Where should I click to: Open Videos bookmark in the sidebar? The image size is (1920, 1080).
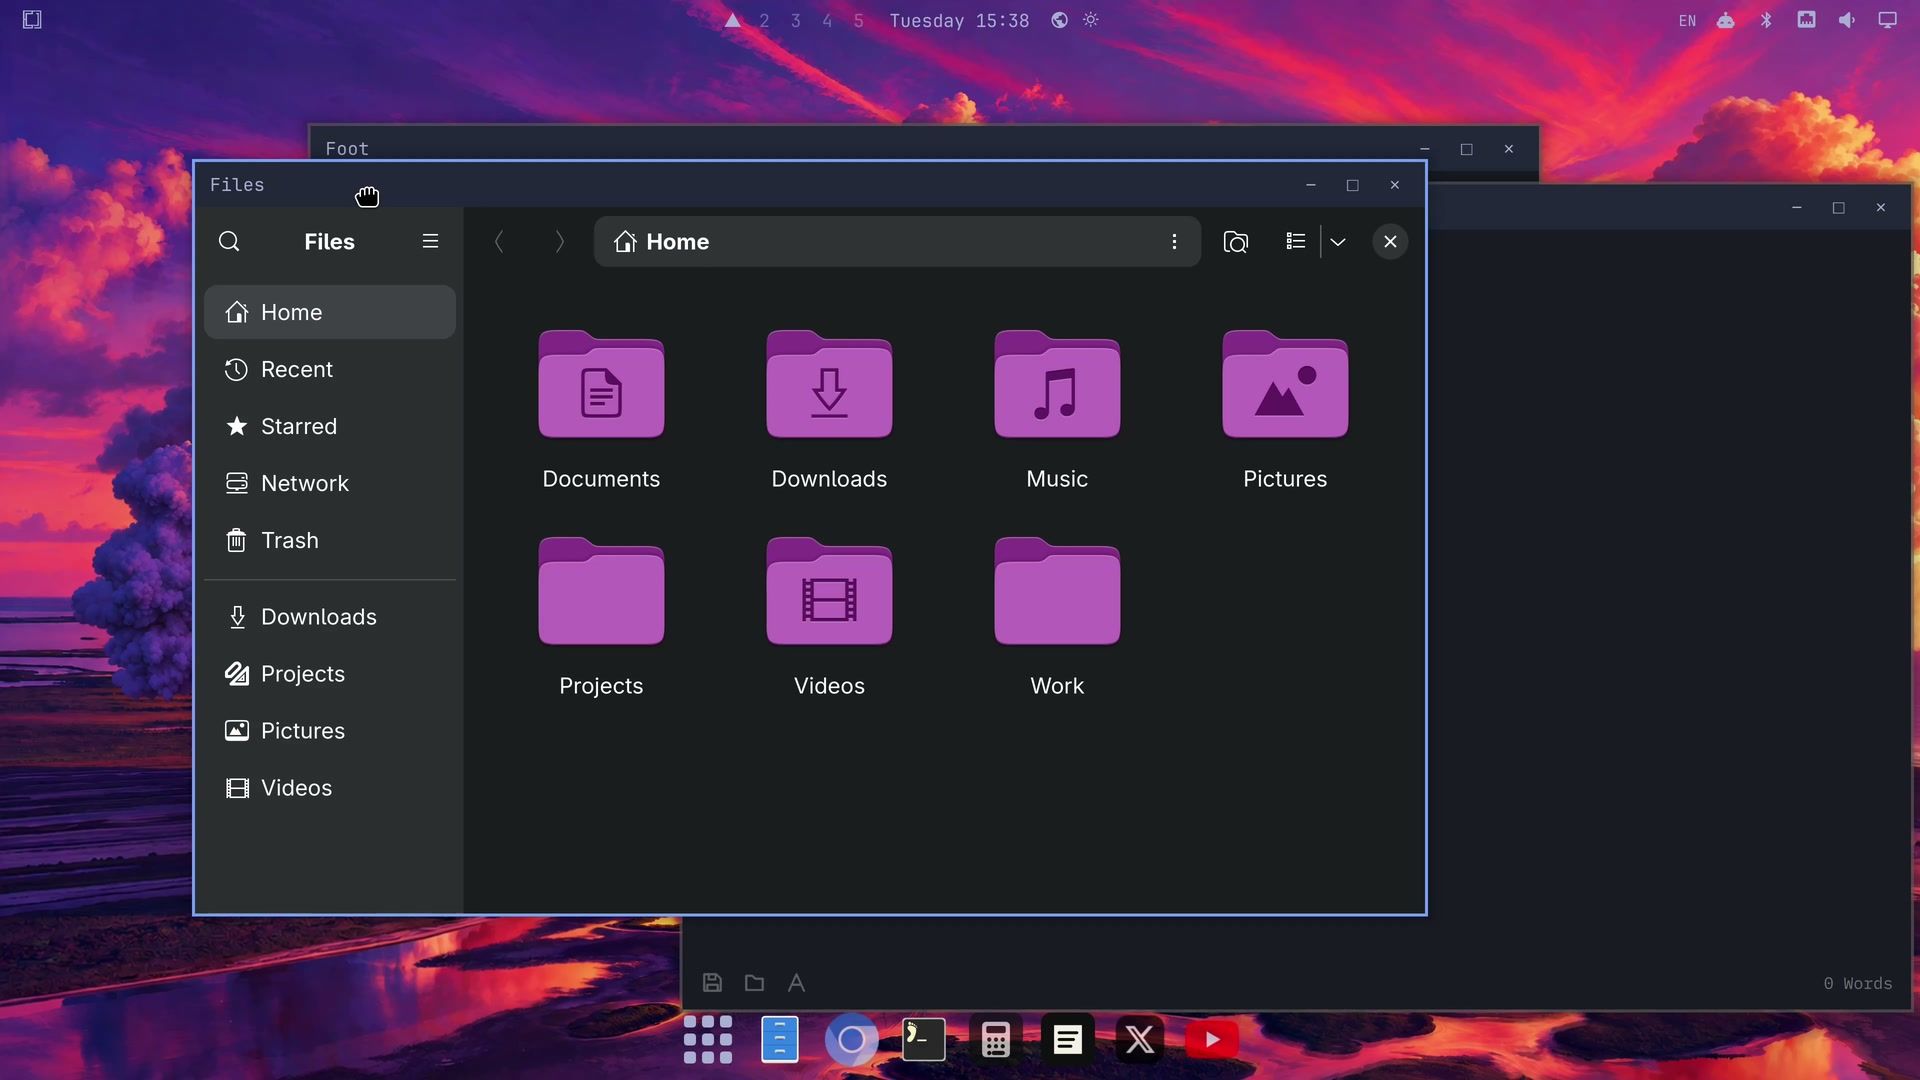[x=330, y=788]
